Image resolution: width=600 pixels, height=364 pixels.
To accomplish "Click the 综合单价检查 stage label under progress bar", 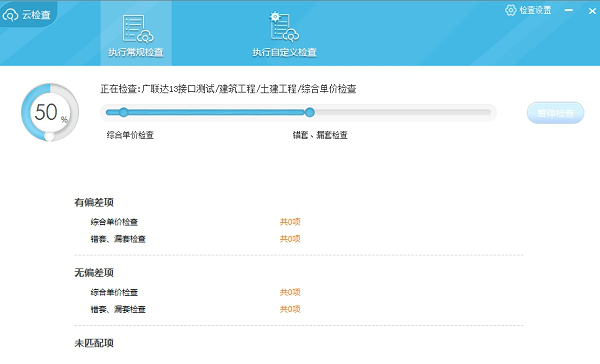I will [130, 135].
